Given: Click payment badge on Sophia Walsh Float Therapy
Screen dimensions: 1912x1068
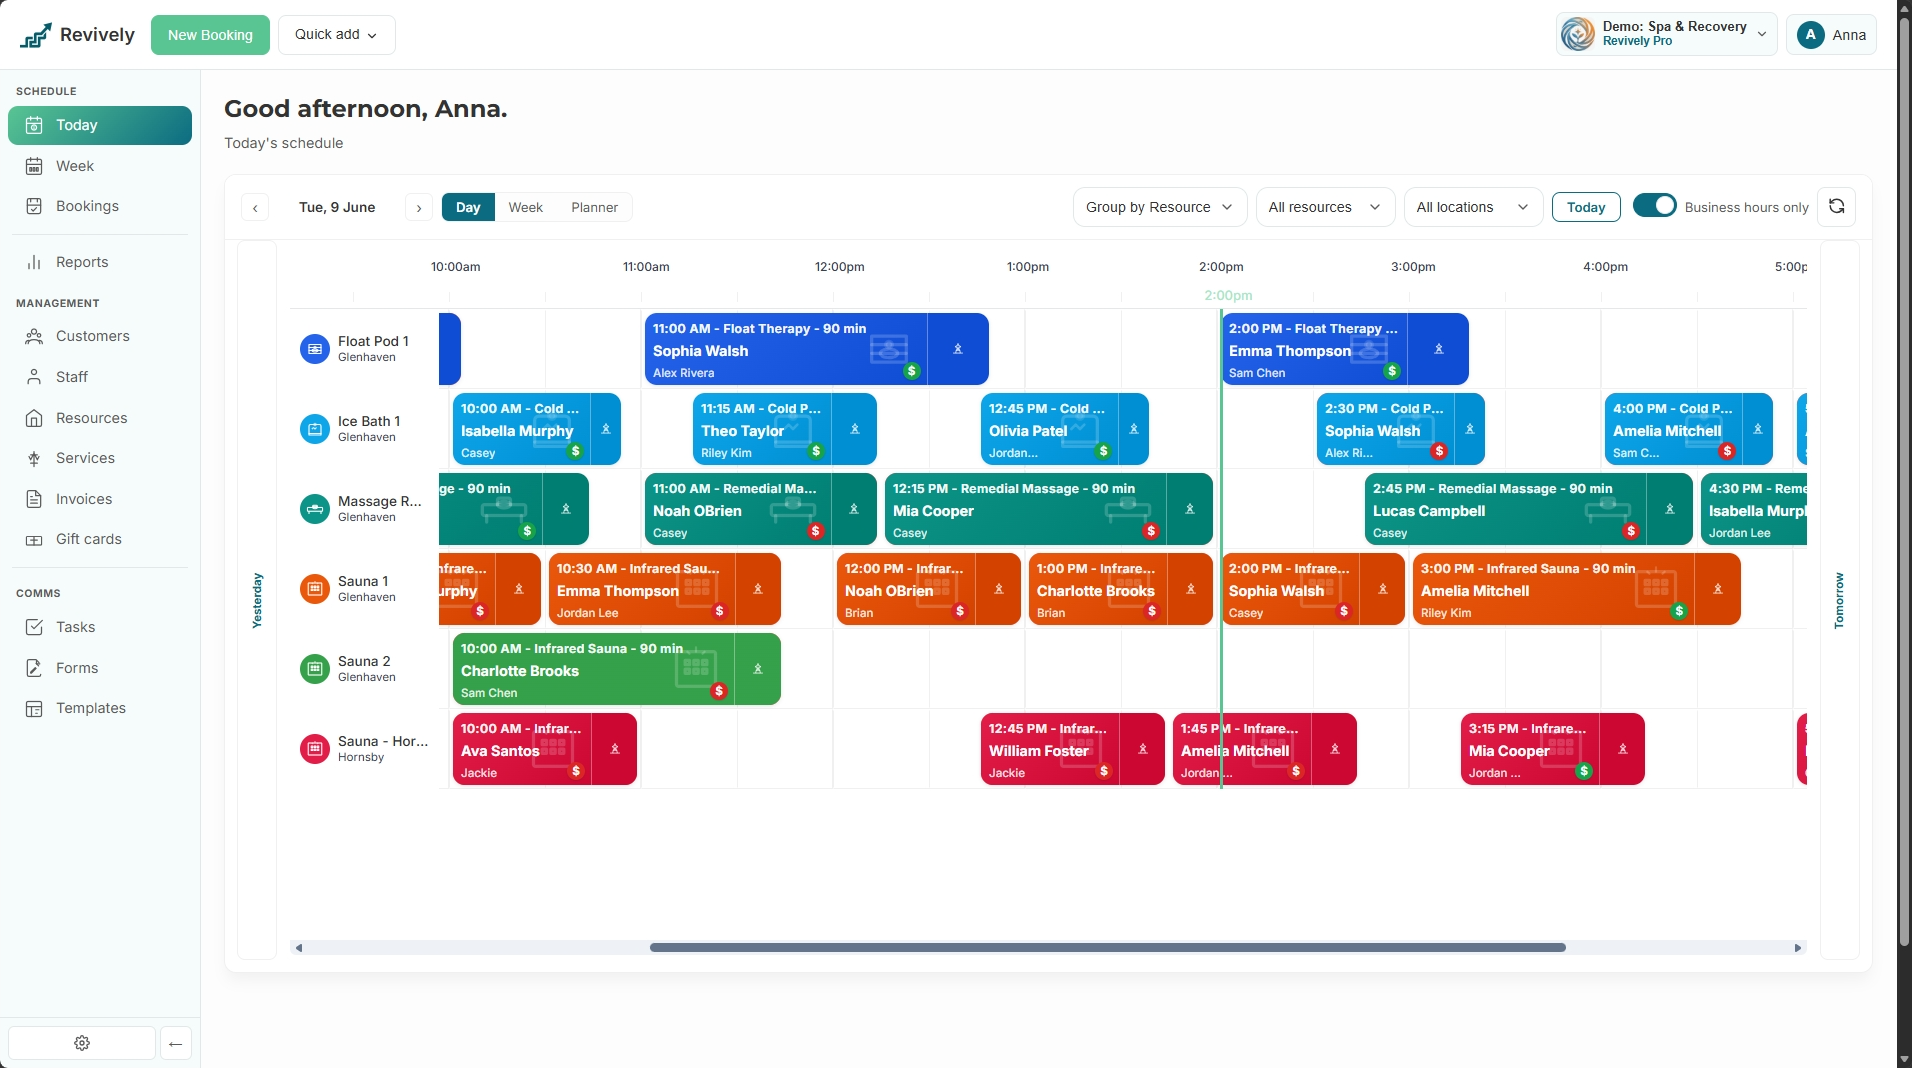Looking at the screenshot, I should pos(912,371).
